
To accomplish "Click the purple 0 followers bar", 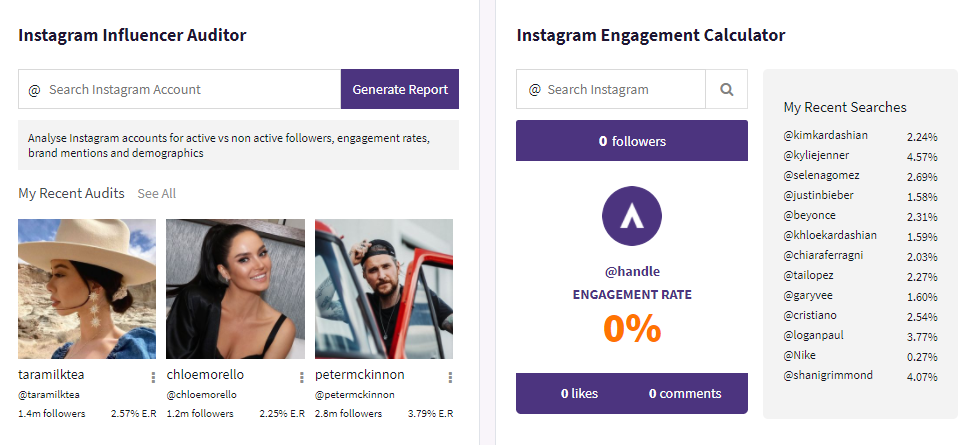I will 632,141.
